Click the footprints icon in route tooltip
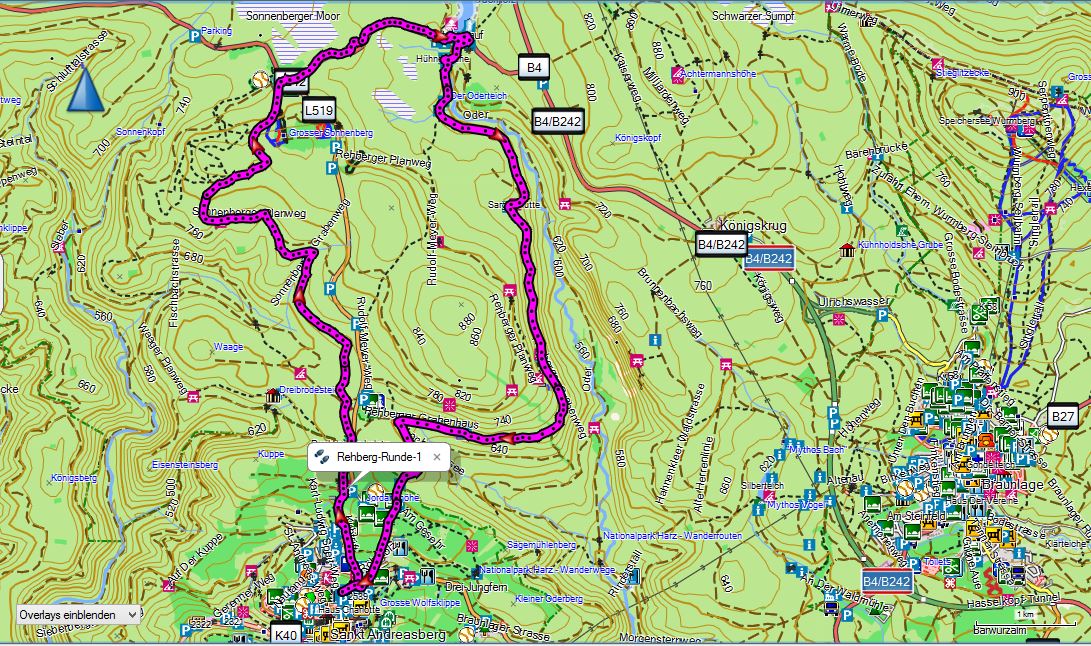 [322, 457]
